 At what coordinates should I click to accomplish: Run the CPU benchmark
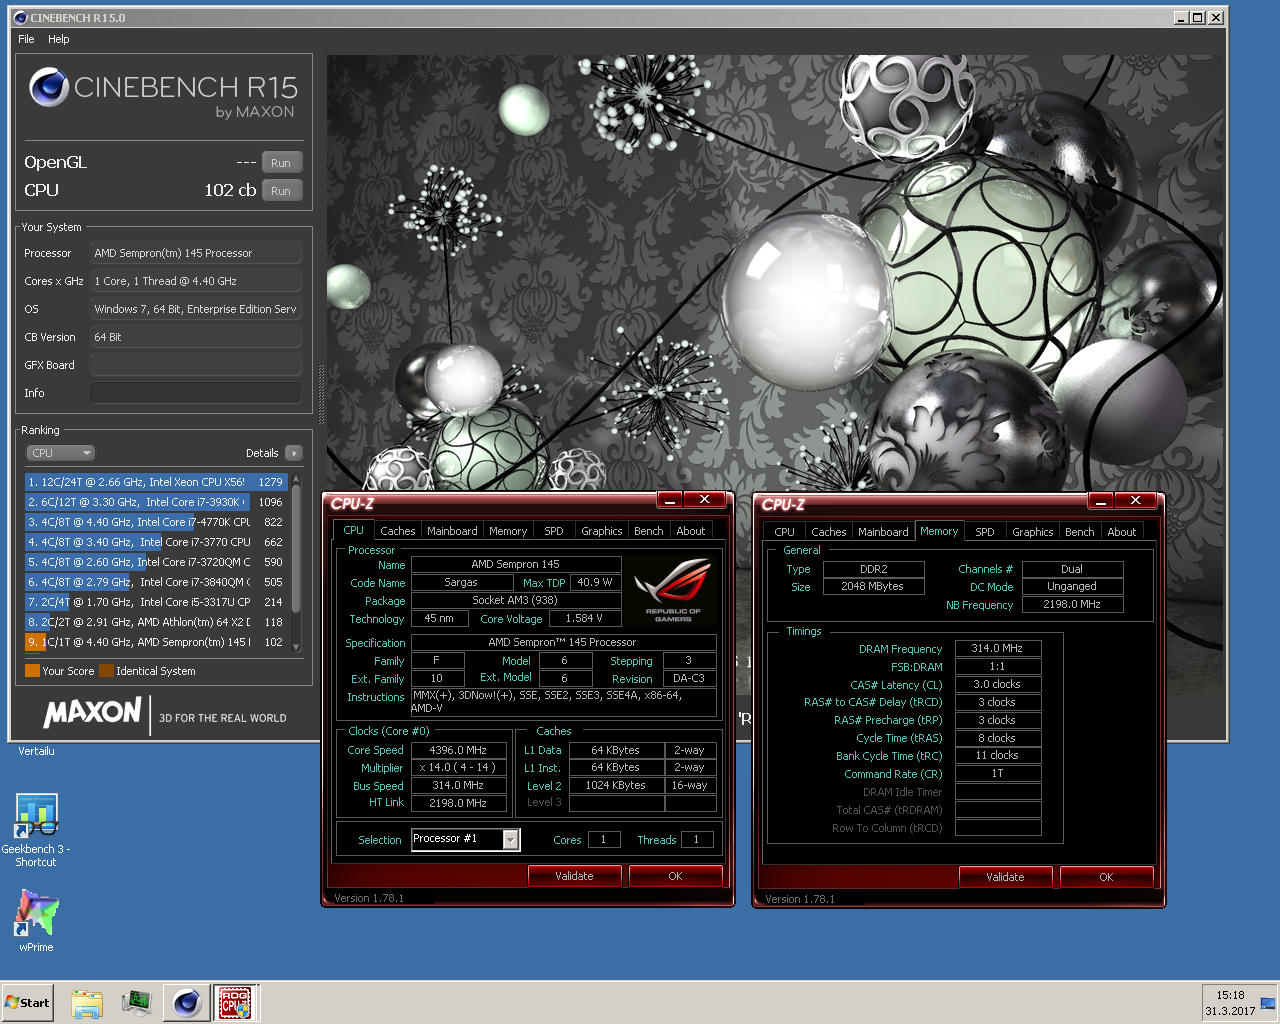pyautogui.click(x=281, y=191)
